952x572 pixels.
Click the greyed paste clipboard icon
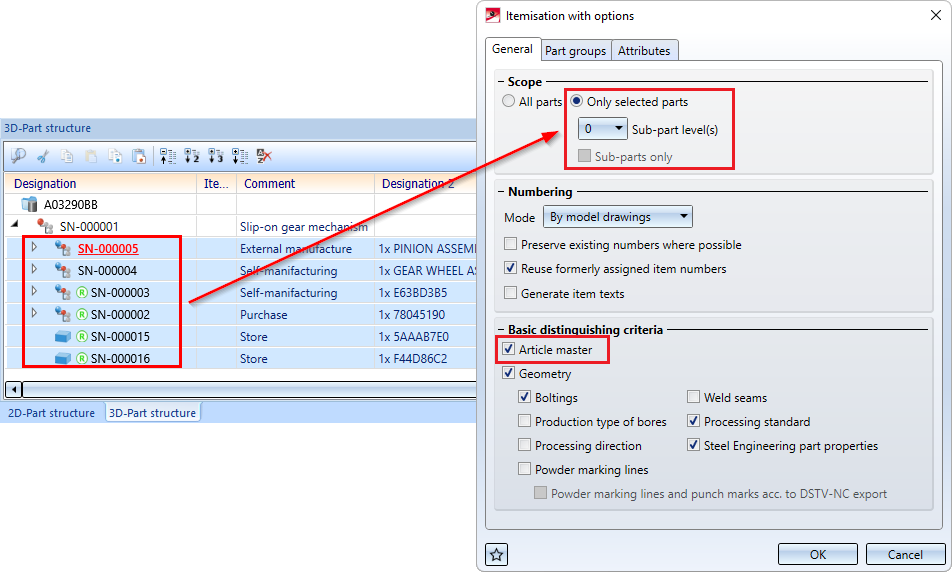[91, 157]
